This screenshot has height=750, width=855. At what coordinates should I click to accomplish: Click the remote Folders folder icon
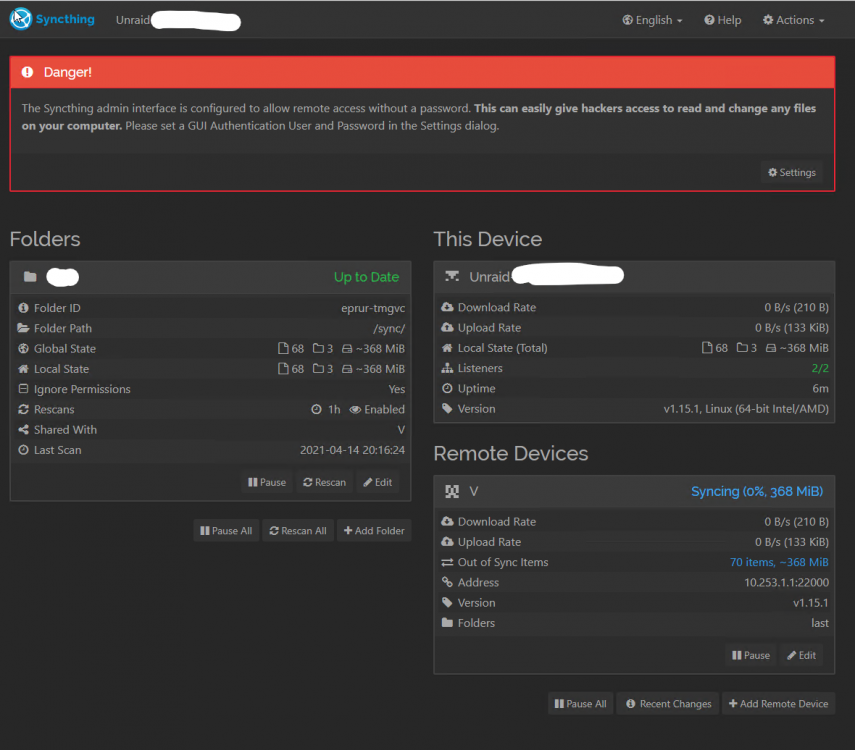(x=447, y=623)
